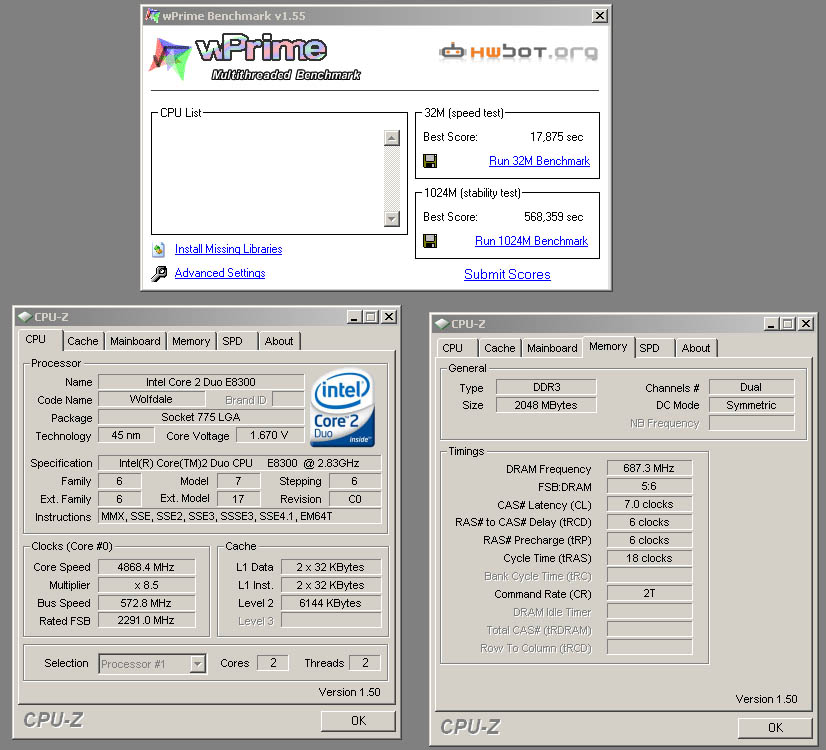The height and width of the screenshot is (750, 826).
Task: Click the FSB:DRAM ratio 5:6
Action: (x=649, y=486)
